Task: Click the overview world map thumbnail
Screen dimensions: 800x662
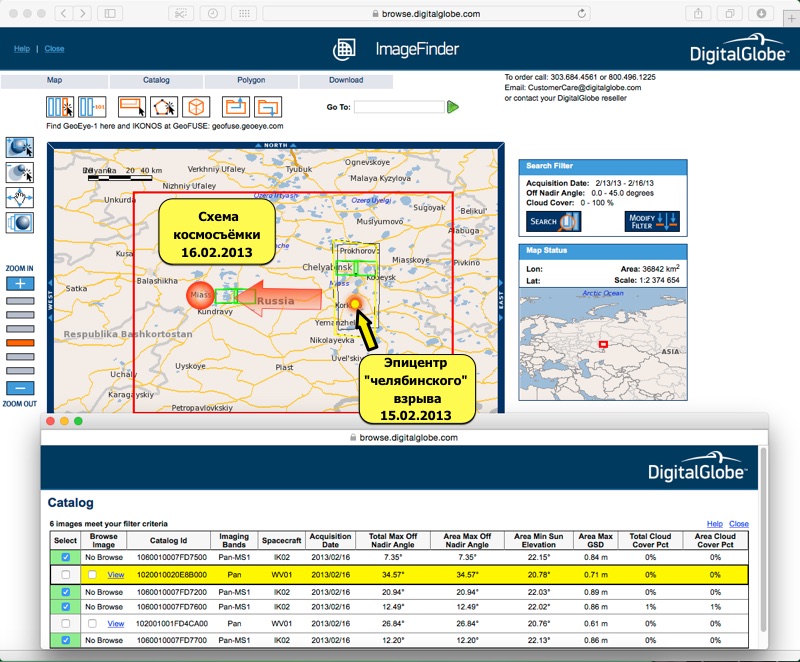Action: click(x=603, y=344)
